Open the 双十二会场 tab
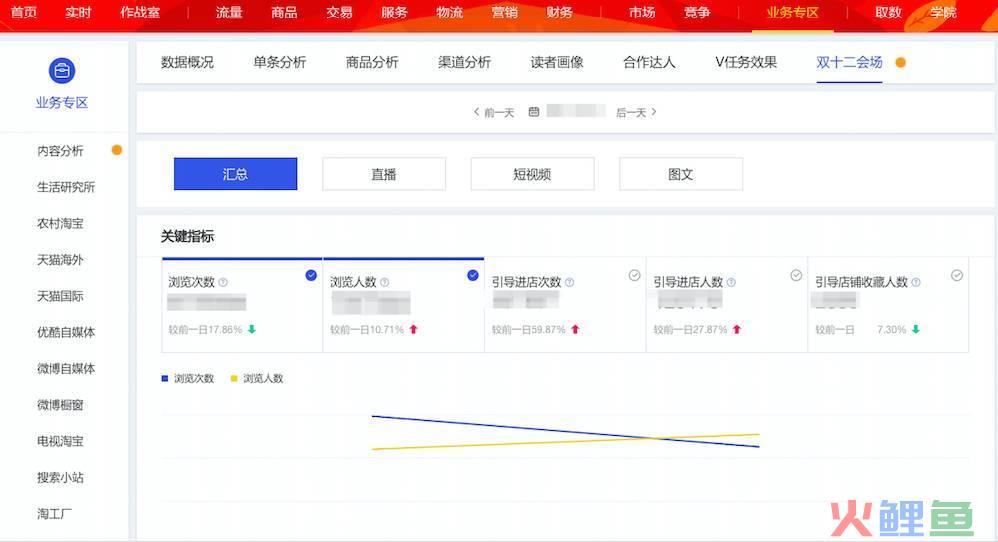This screenshot has height=542, width=998. coord(849,62)
